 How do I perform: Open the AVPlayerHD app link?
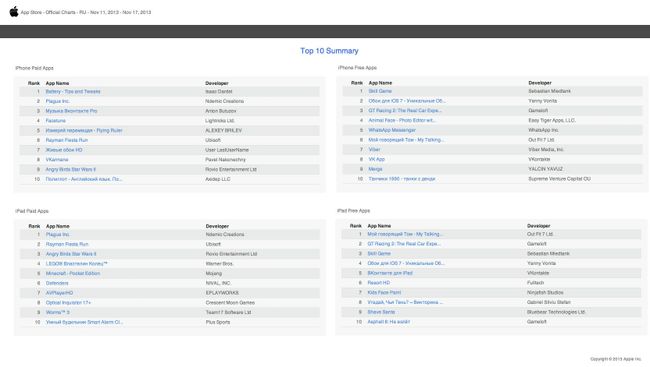click(x=59, y=293)
